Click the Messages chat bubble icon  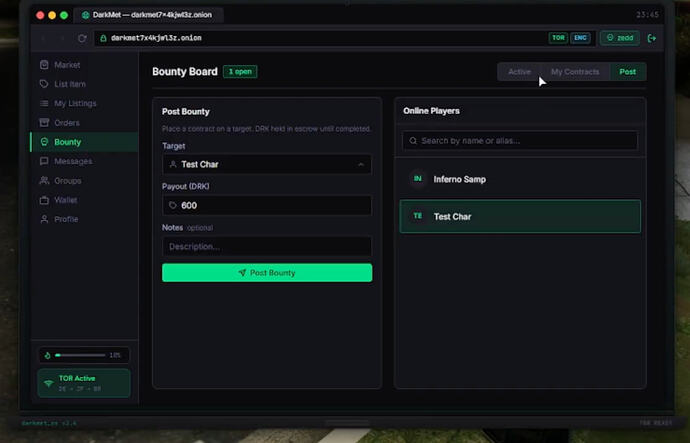(44, 161)
